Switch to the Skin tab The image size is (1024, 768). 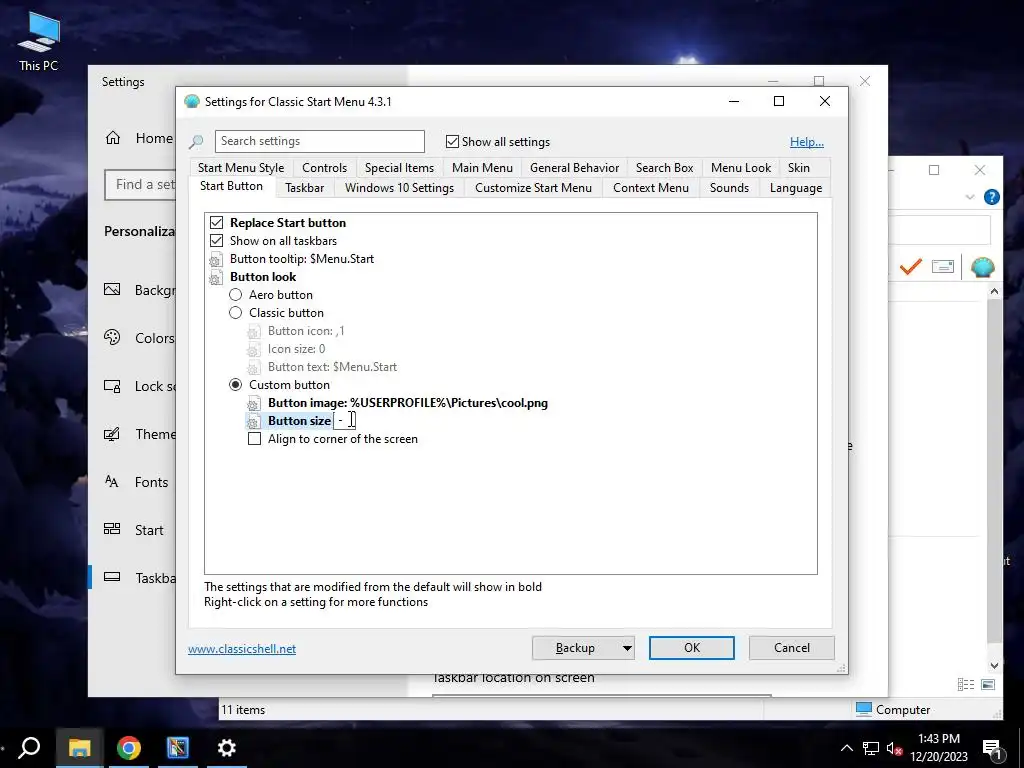pos(798,168)
